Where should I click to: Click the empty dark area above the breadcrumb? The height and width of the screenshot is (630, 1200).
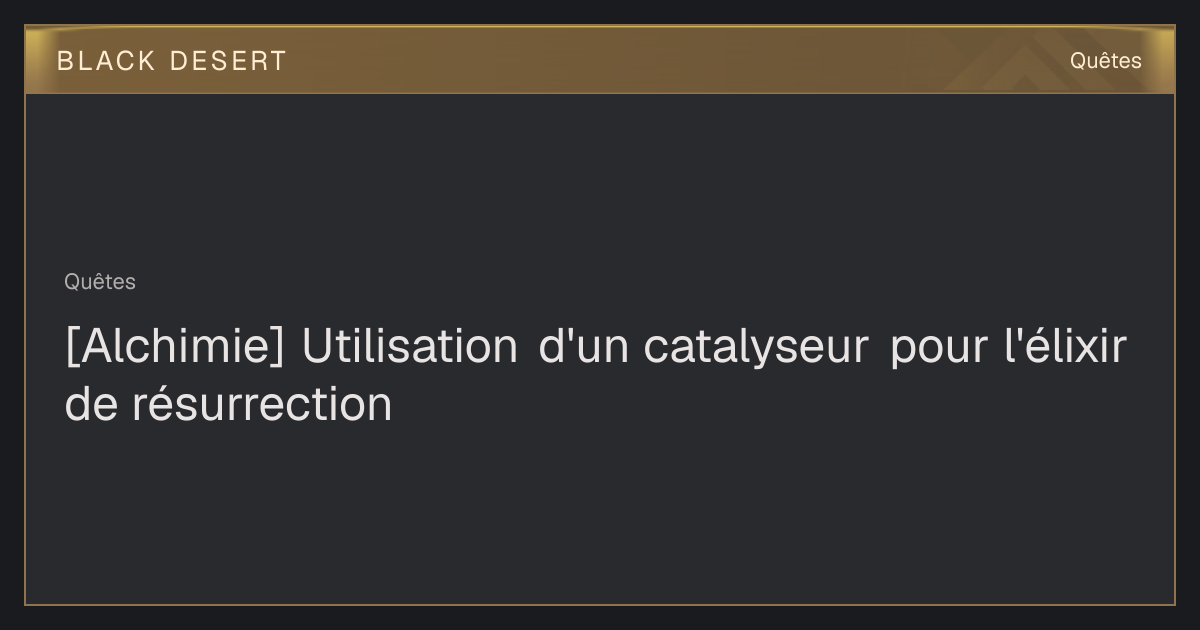(x=600, y=180)
